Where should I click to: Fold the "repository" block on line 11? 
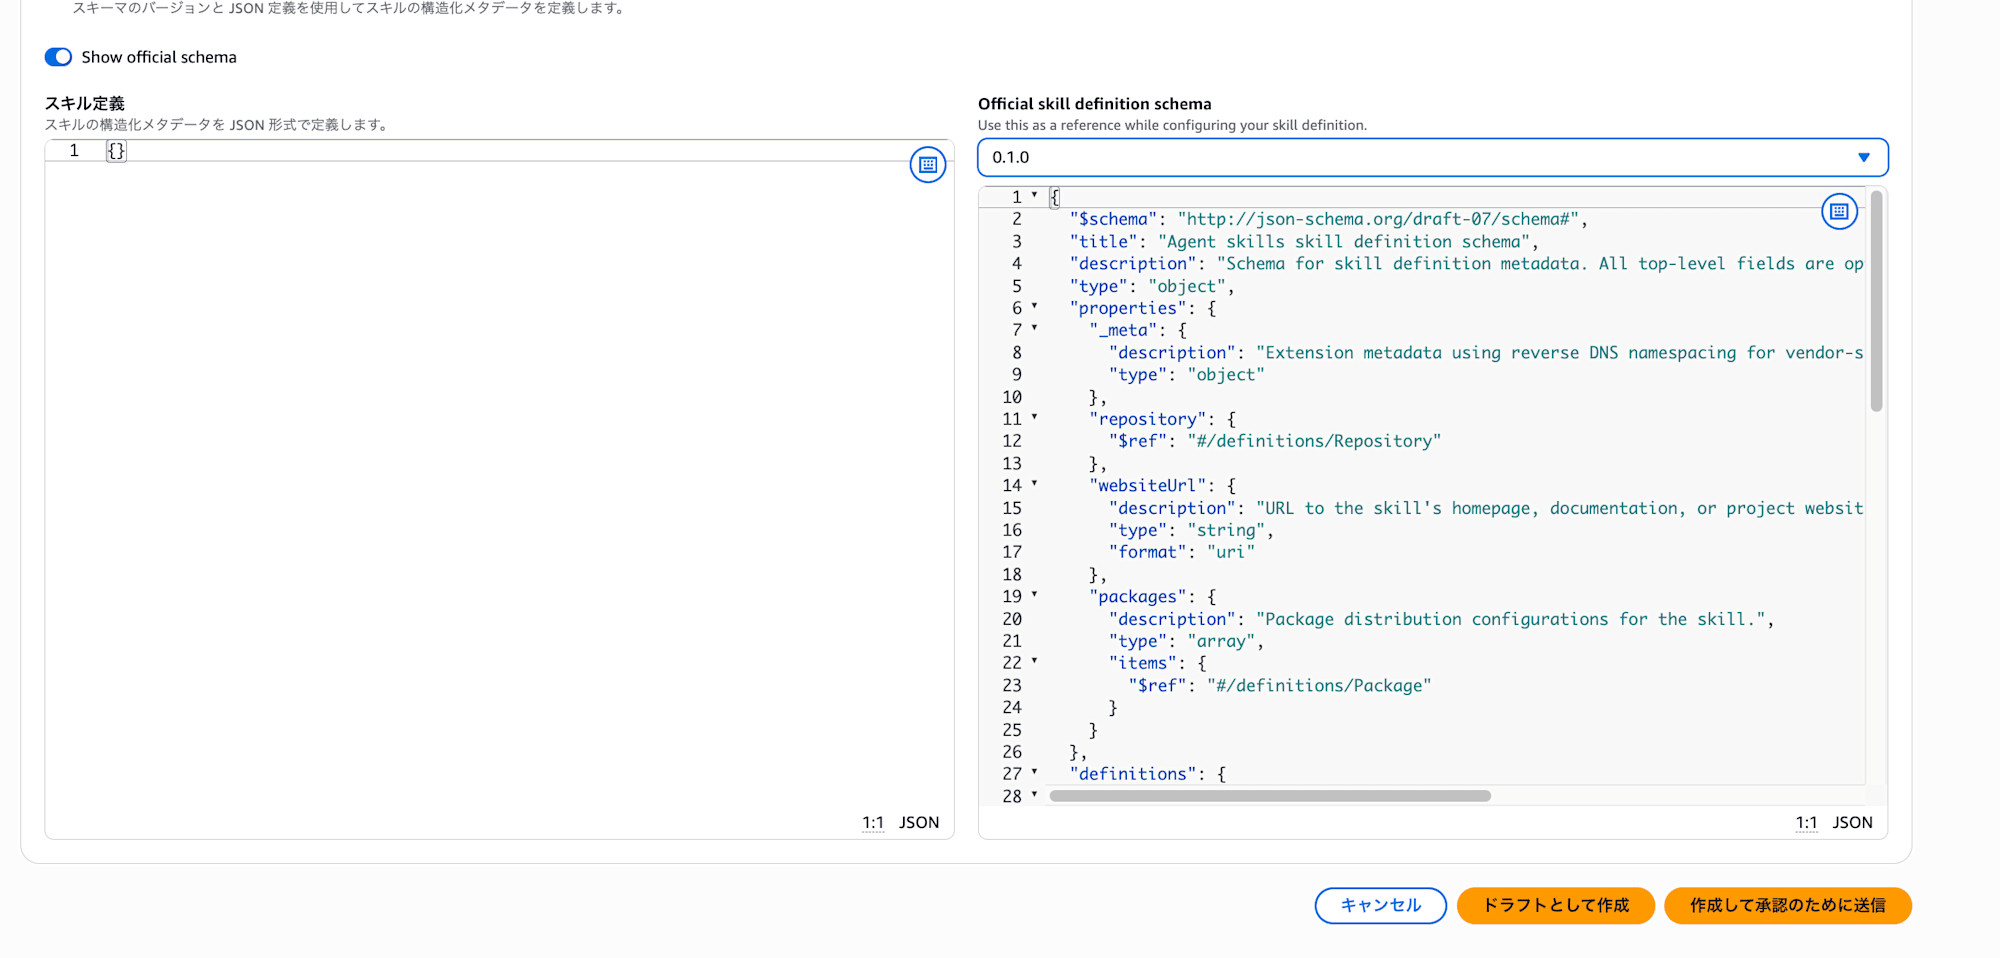[1034, 418]
